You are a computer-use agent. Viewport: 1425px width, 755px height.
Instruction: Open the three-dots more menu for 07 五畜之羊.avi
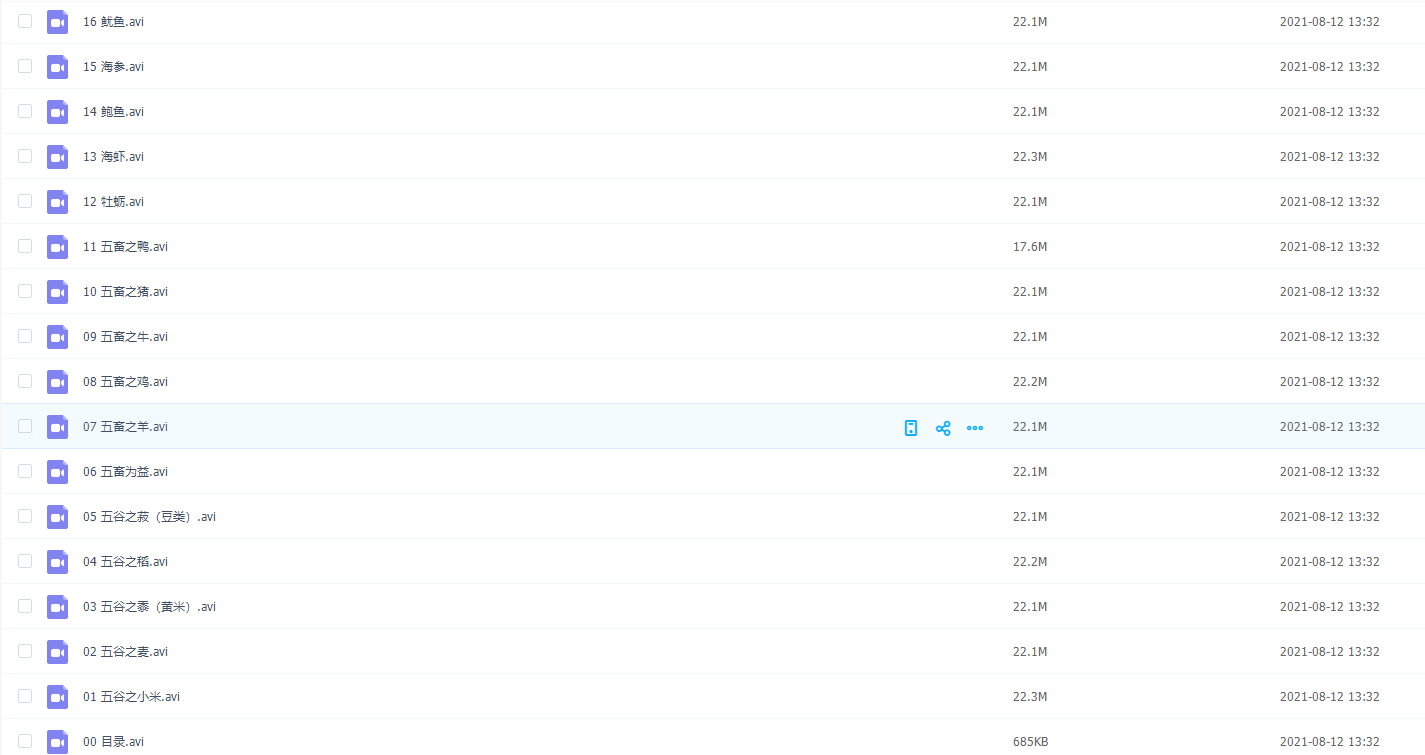click(x=974, y=428)
